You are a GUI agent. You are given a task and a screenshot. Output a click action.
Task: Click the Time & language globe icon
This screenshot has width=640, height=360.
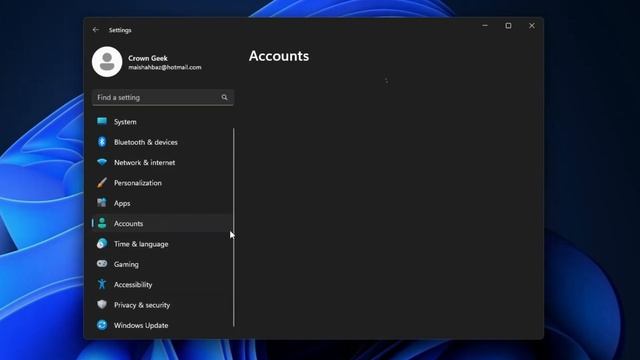pyautogui.click(x=102, y=244)
